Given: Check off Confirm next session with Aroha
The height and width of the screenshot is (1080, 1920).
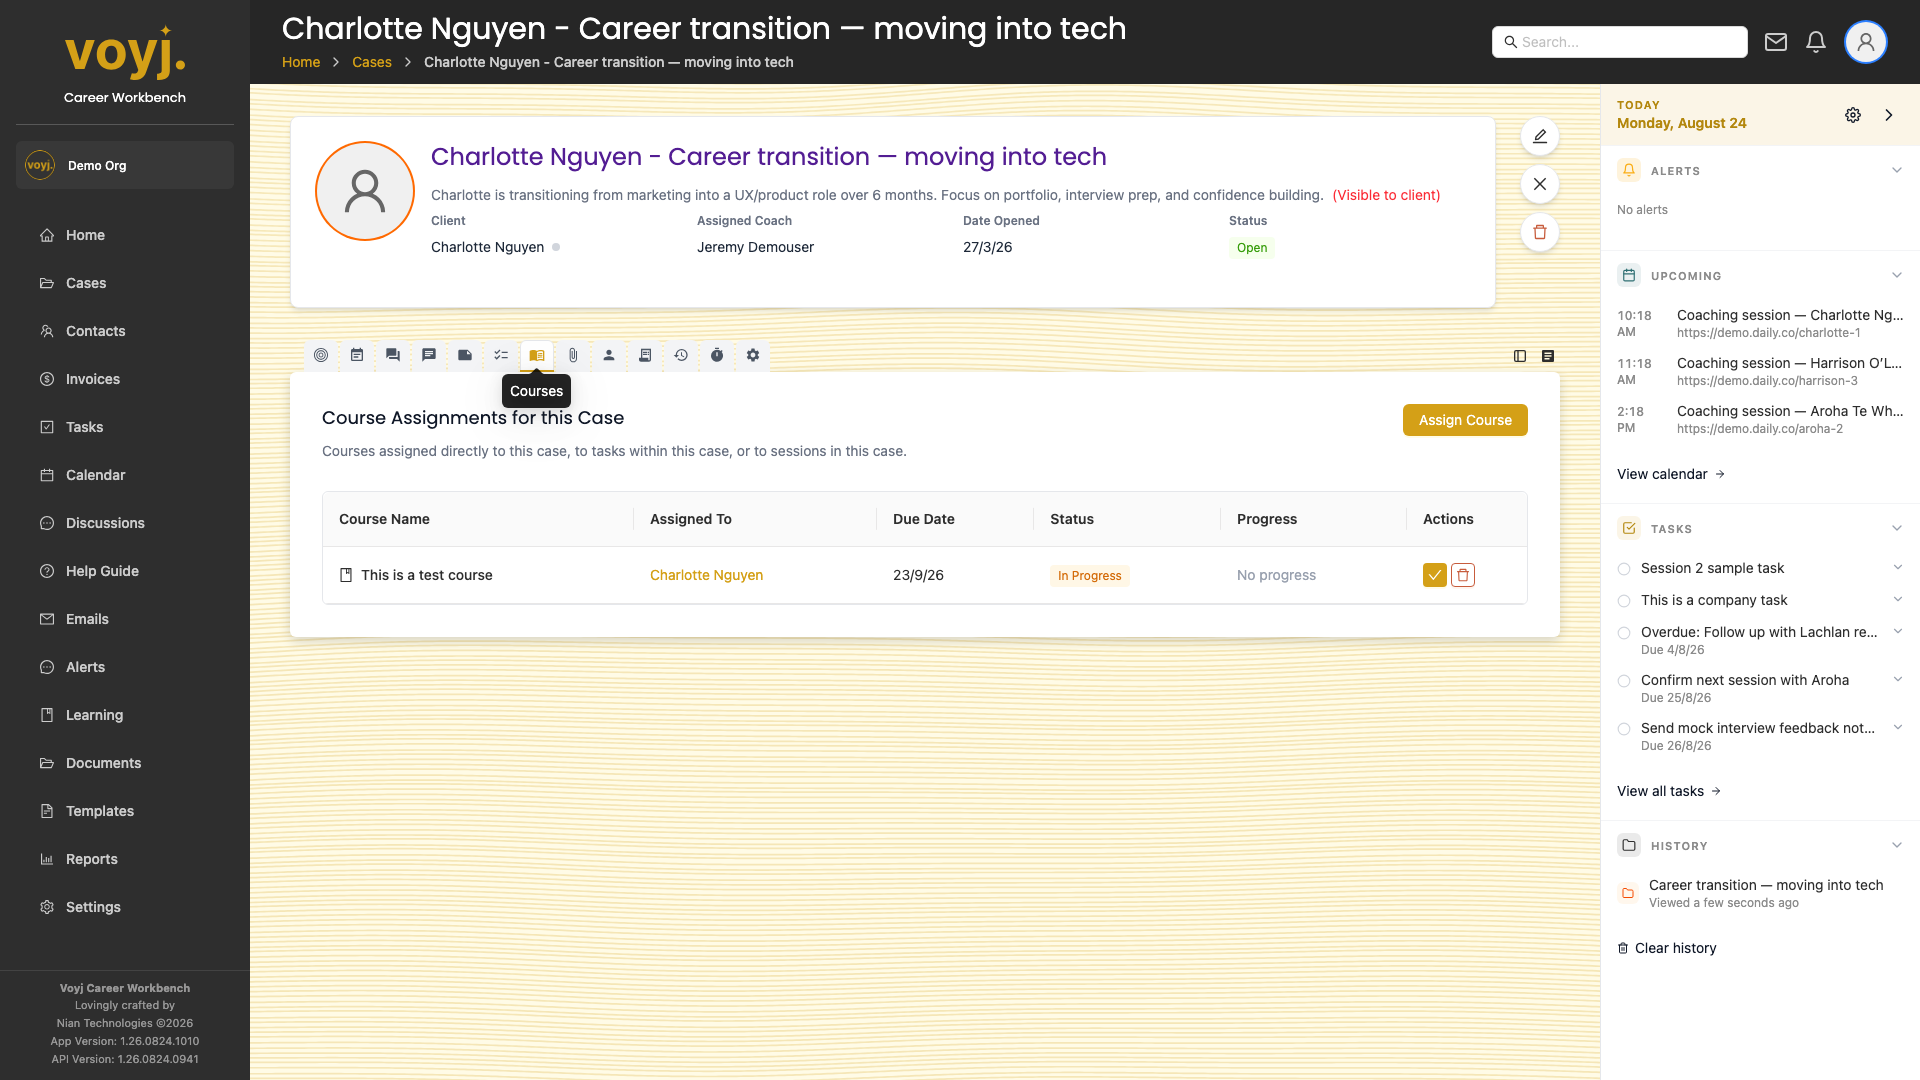Looking at the screenshot, I should 1624,681.
